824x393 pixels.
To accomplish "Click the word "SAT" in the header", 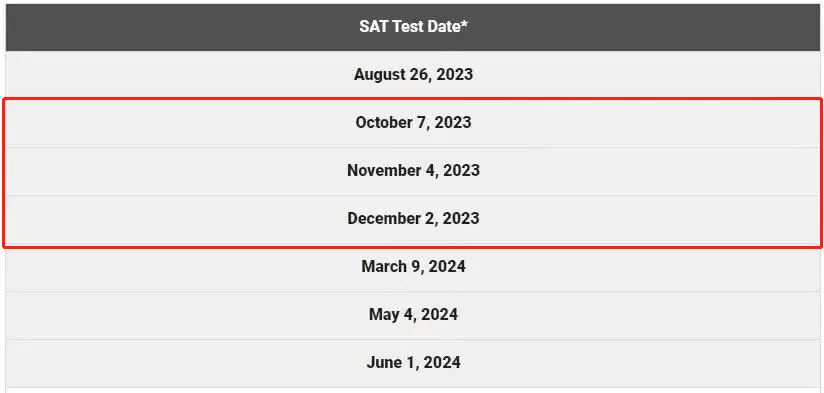I will [371, 27].
